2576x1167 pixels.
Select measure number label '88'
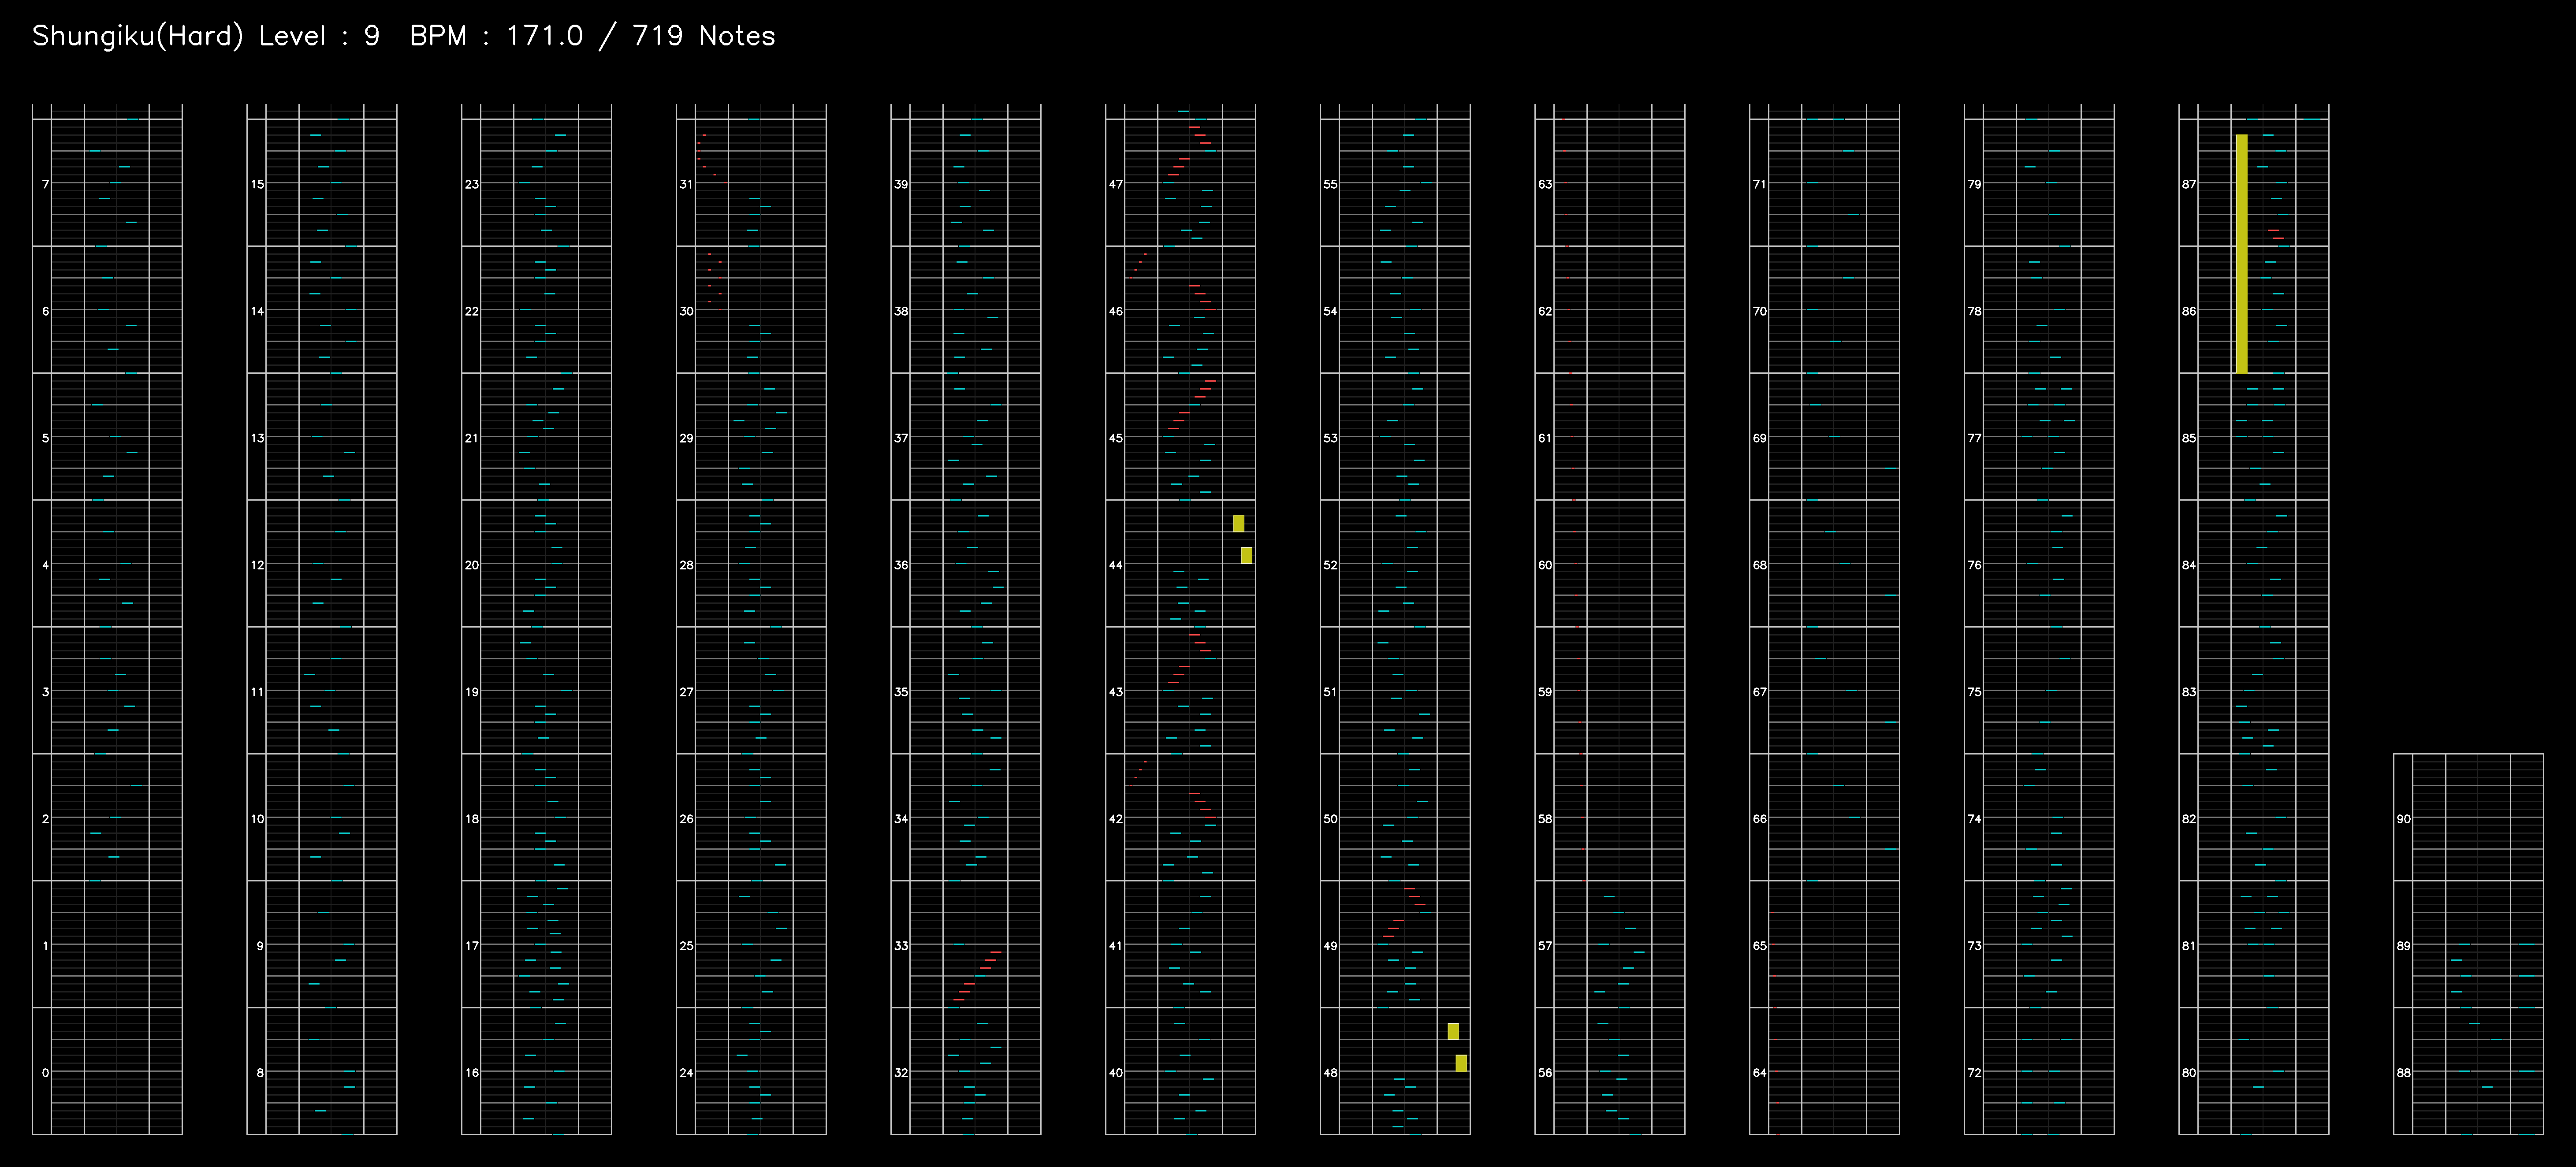click(2403, 1073)
